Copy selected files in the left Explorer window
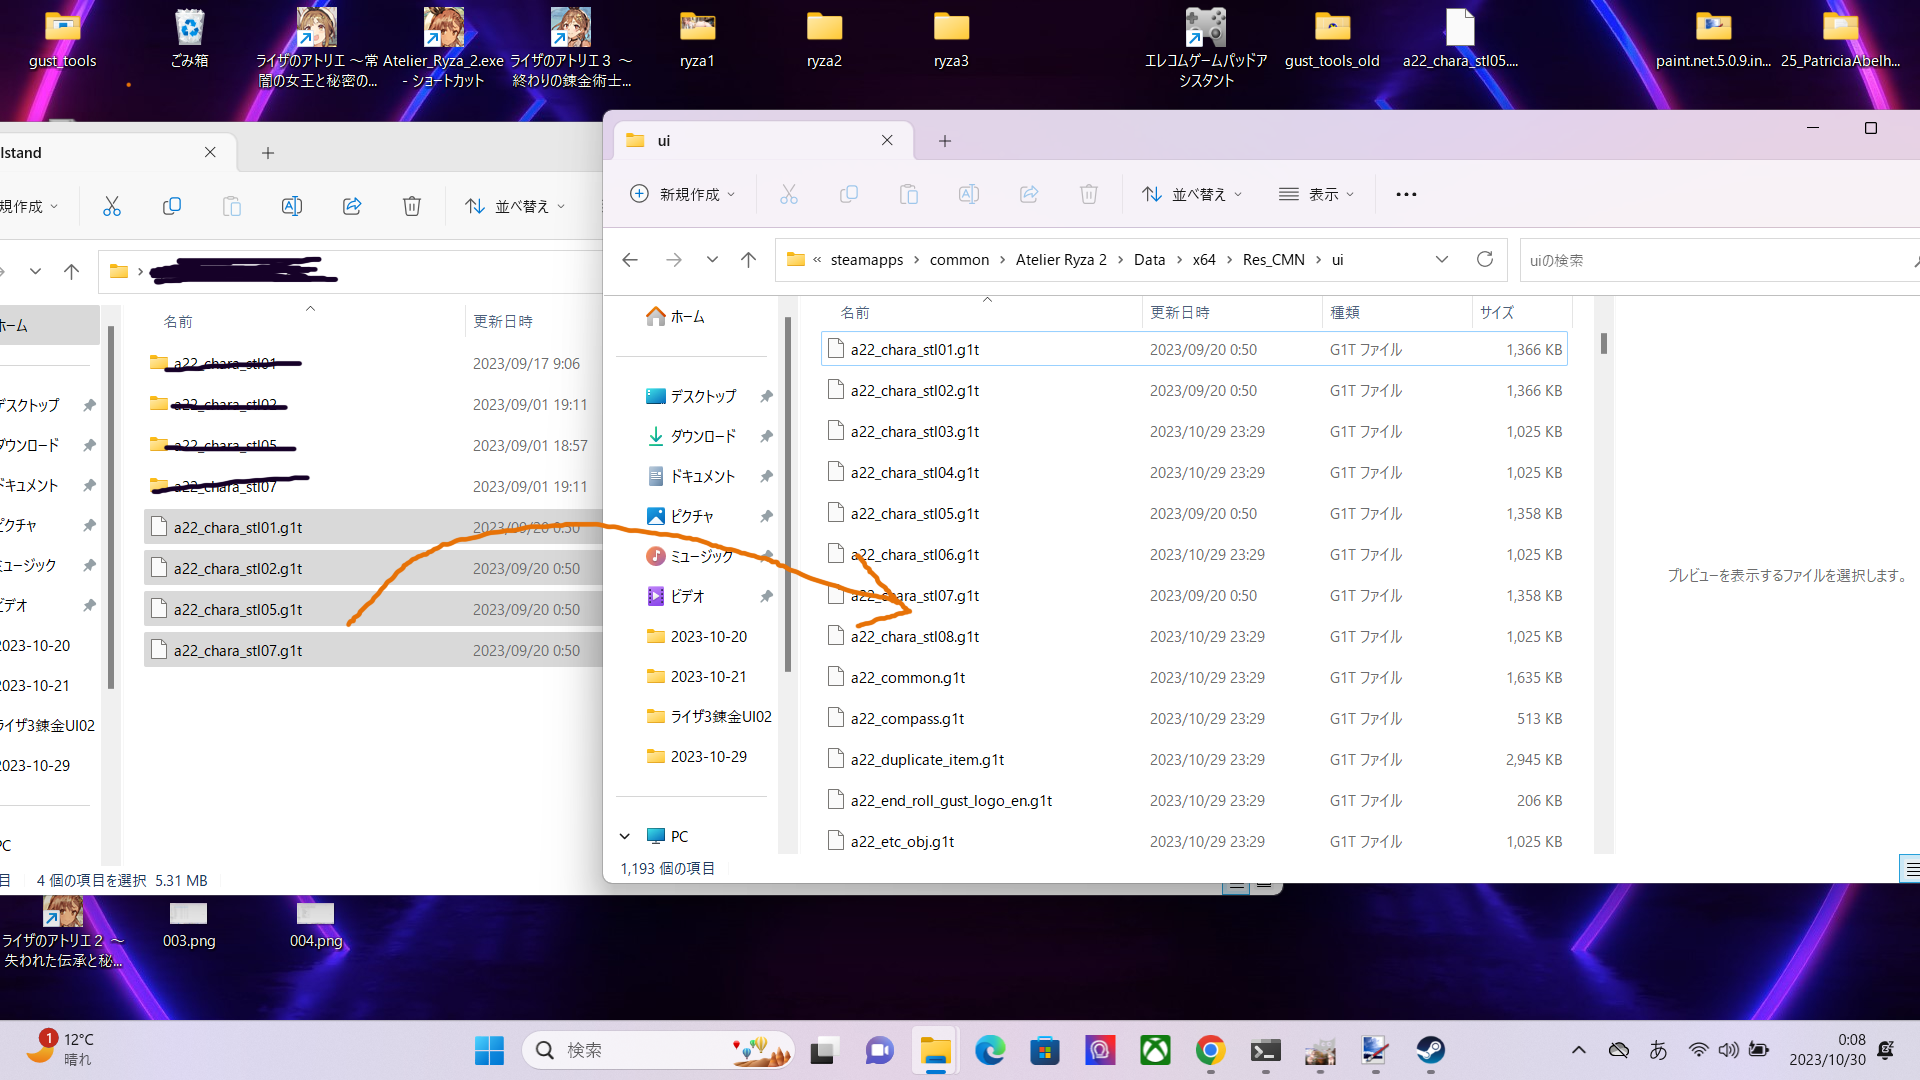The image size is (1920, 1080). 172,206
